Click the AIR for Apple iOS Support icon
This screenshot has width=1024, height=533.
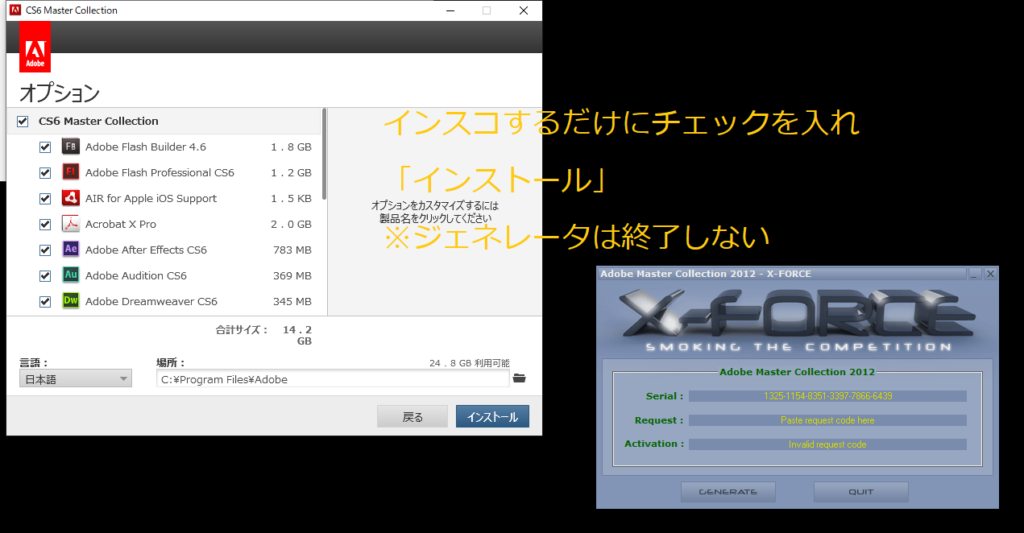71,197
